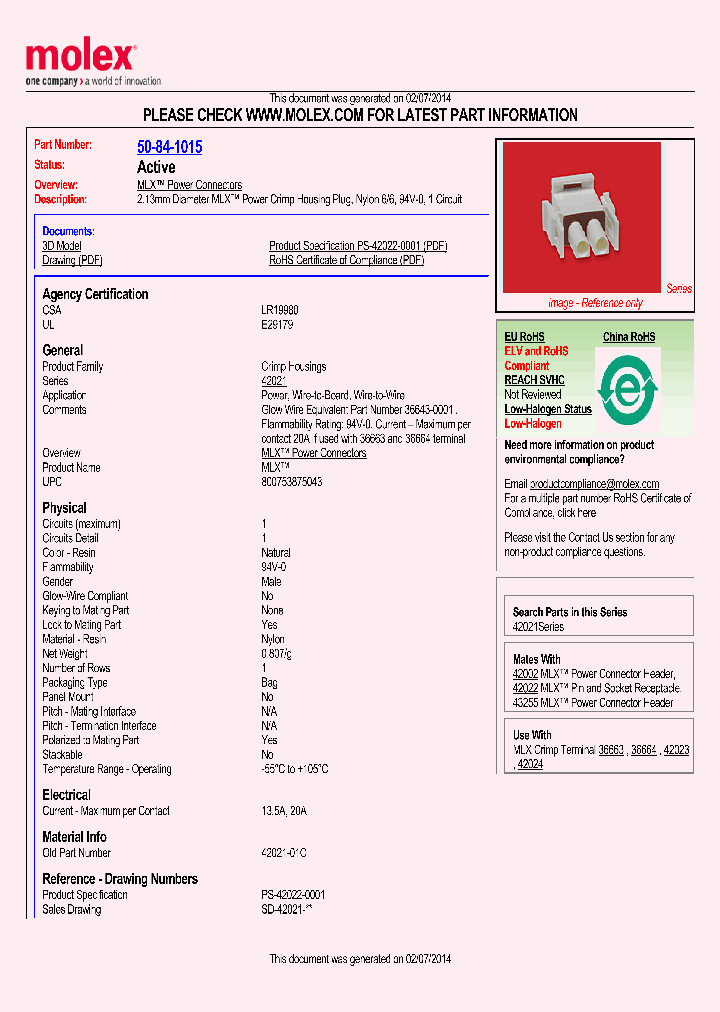Screen dimensions: 720x1012
Task: Click 43255 MLX Power Connector Header text
Action: (x=593, y=703)
